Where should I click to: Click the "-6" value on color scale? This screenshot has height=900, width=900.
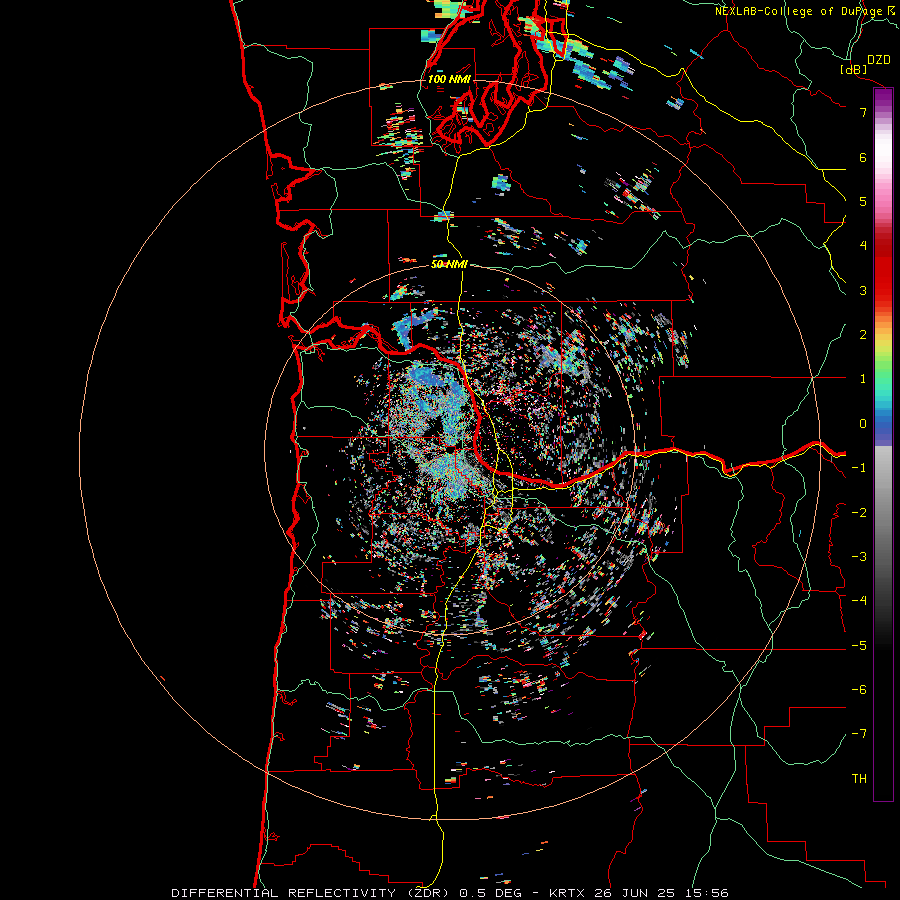(x=859, y=690)
